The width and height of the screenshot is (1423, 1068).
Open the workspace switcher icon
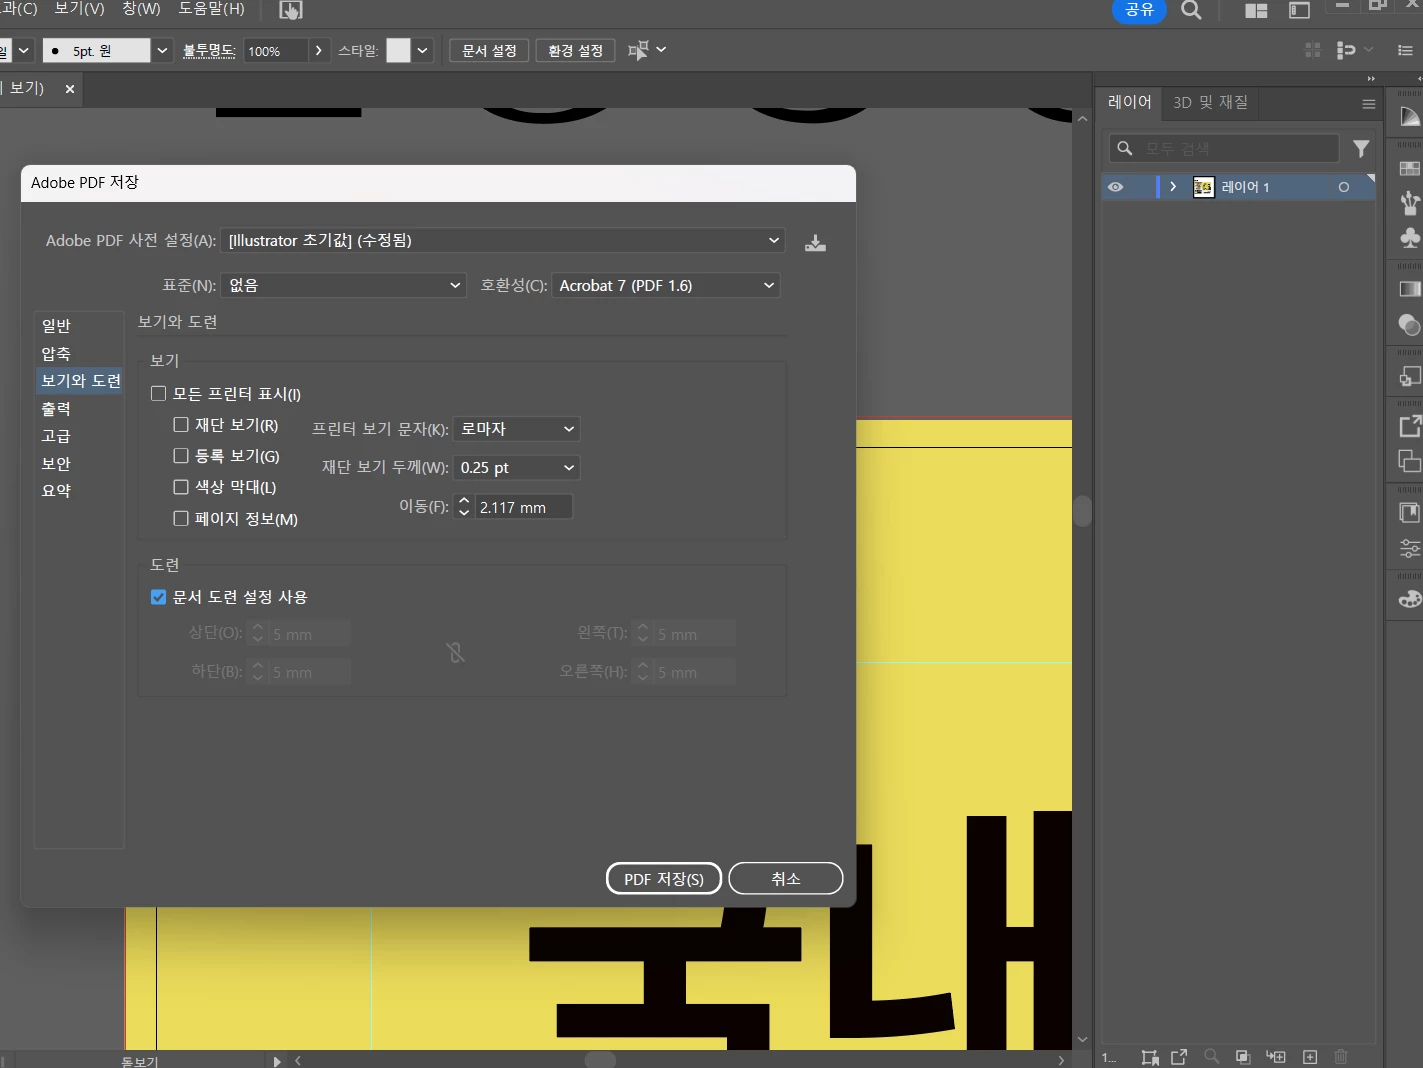pyautogui.click(x=1299, y=11)
